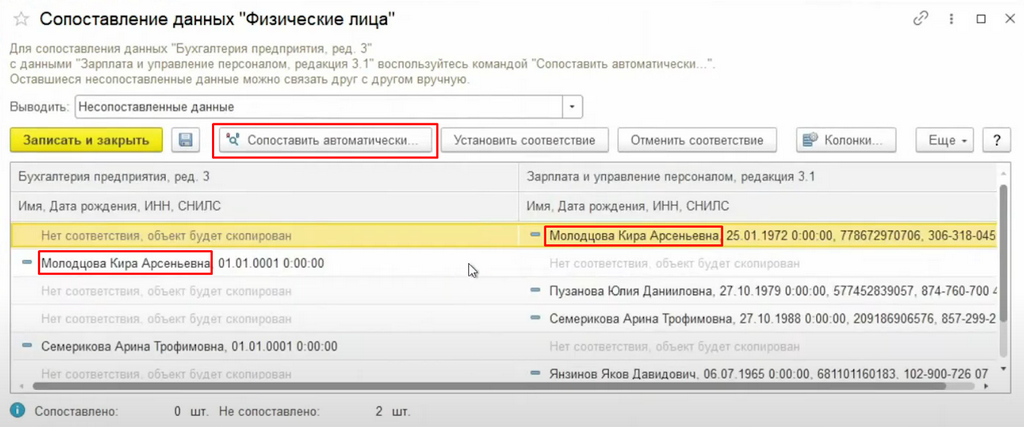Select row Пузанова Юлия Данииловна
The height and width of the screenshot is (427, 1024).
pos(758,291)
